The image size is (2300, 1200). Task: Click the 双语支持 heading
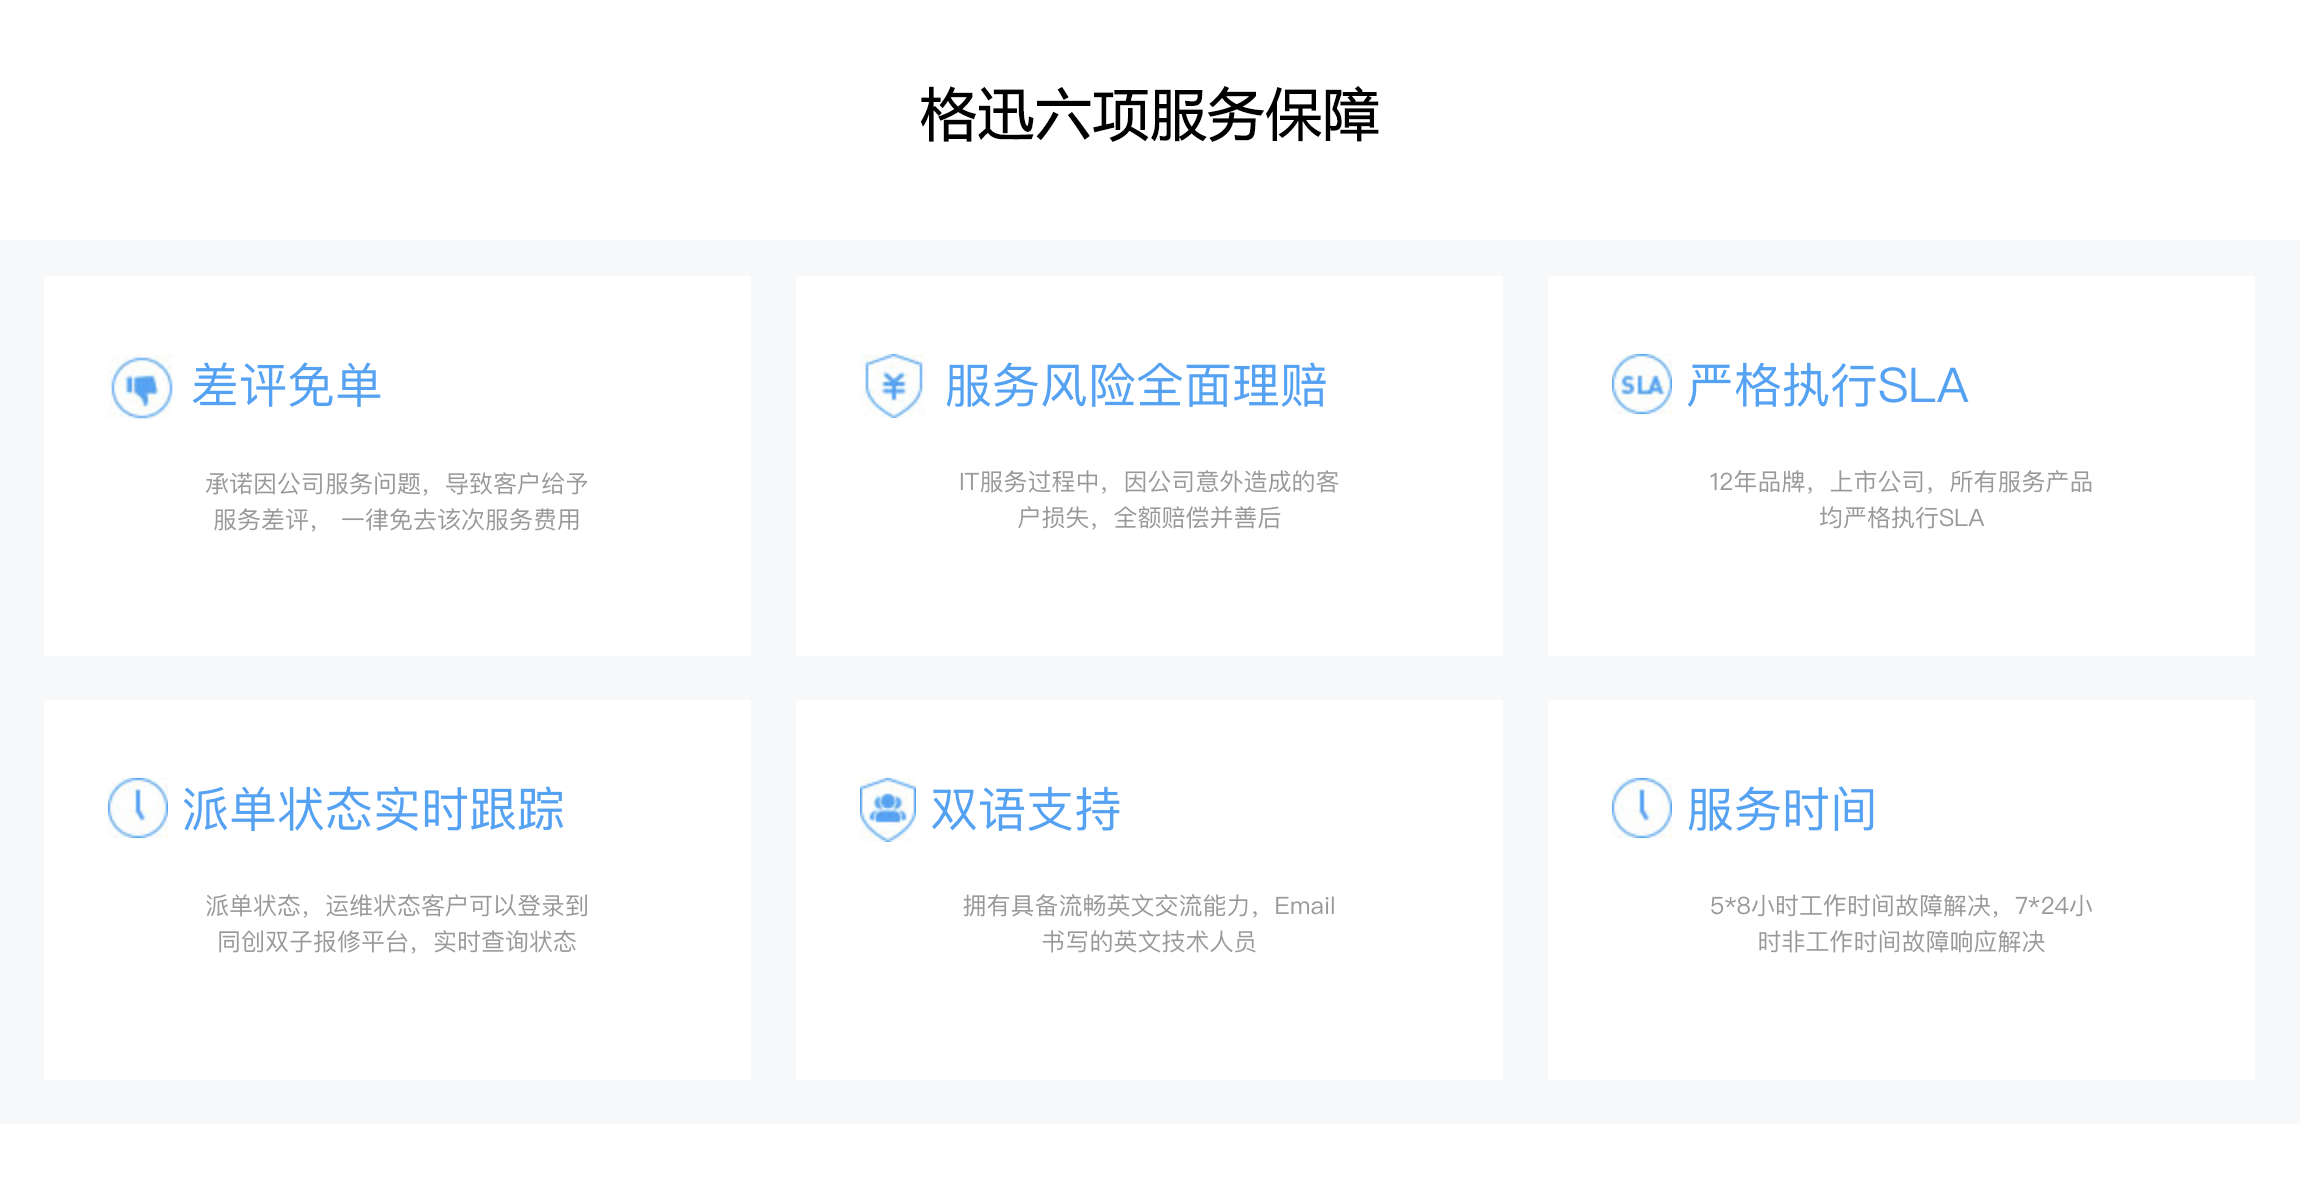(1025, 809)
